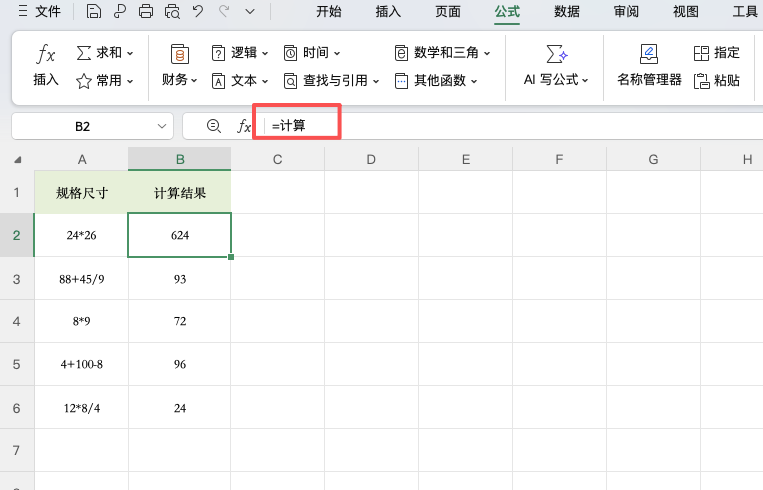Open the 财务 functions dropdown

[180, 80]
